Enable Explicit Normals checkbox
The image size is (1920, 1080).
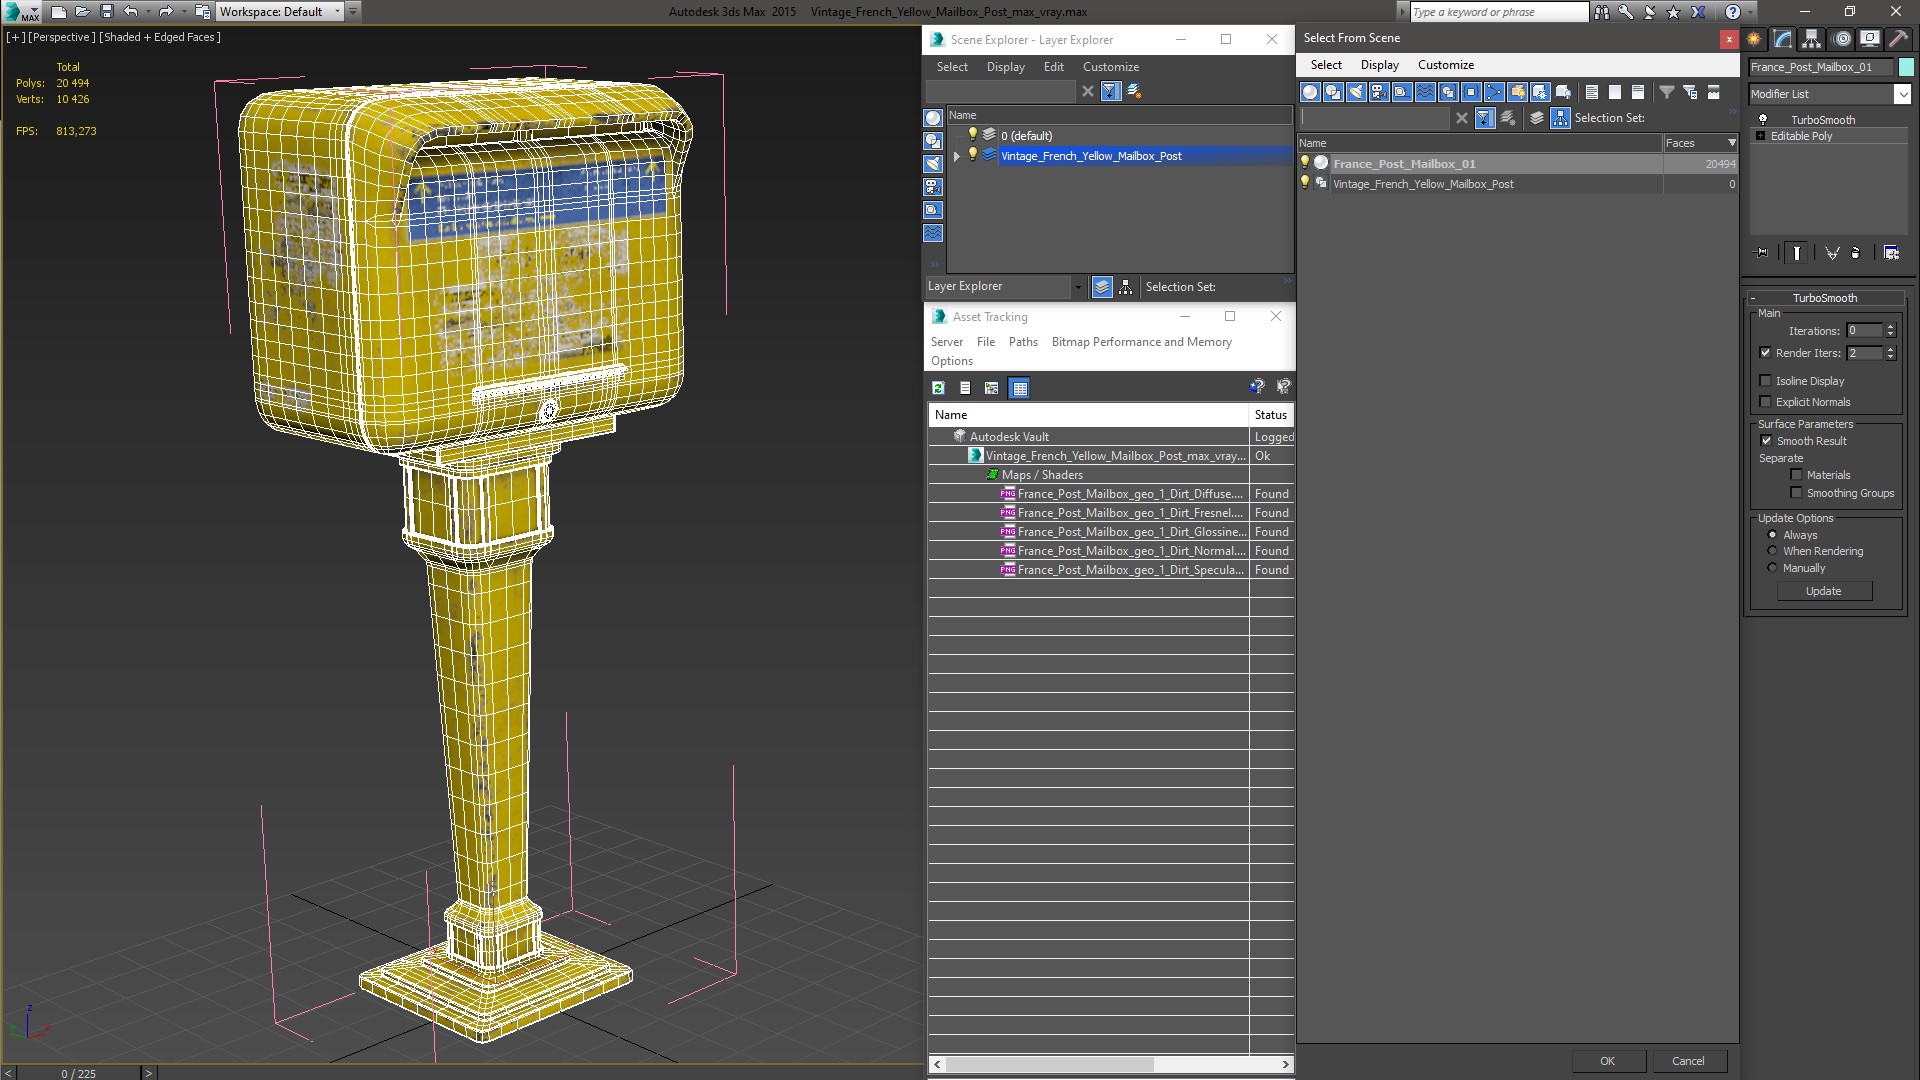[1765, 402]
